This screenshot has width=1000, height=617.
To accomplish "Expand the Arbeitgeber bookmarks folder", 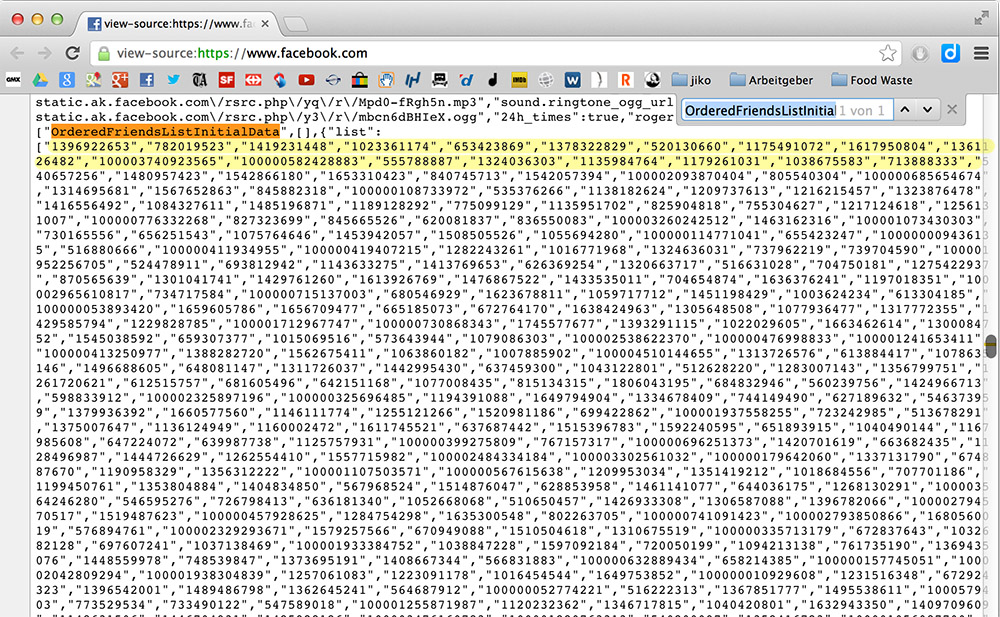I will (770, 80).
